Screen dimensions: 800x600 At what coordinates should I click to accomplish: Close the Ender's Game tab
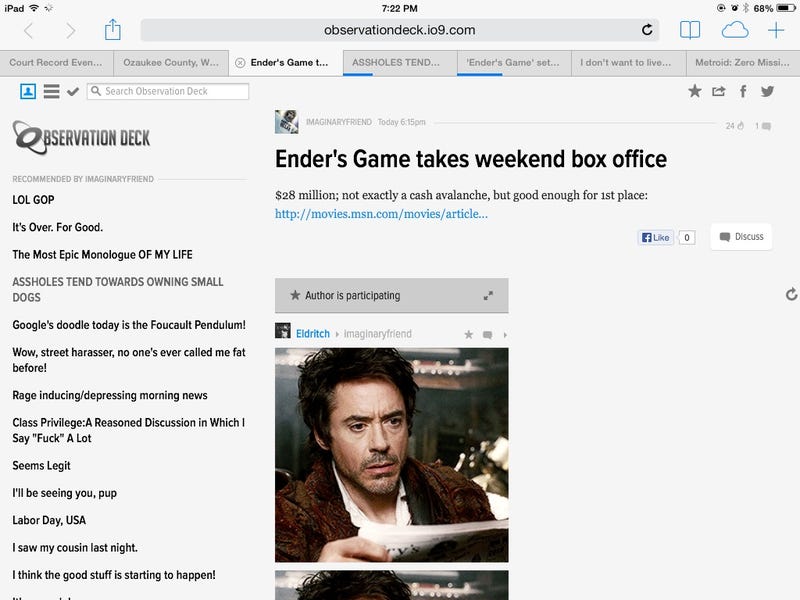(x=240, y=63)
